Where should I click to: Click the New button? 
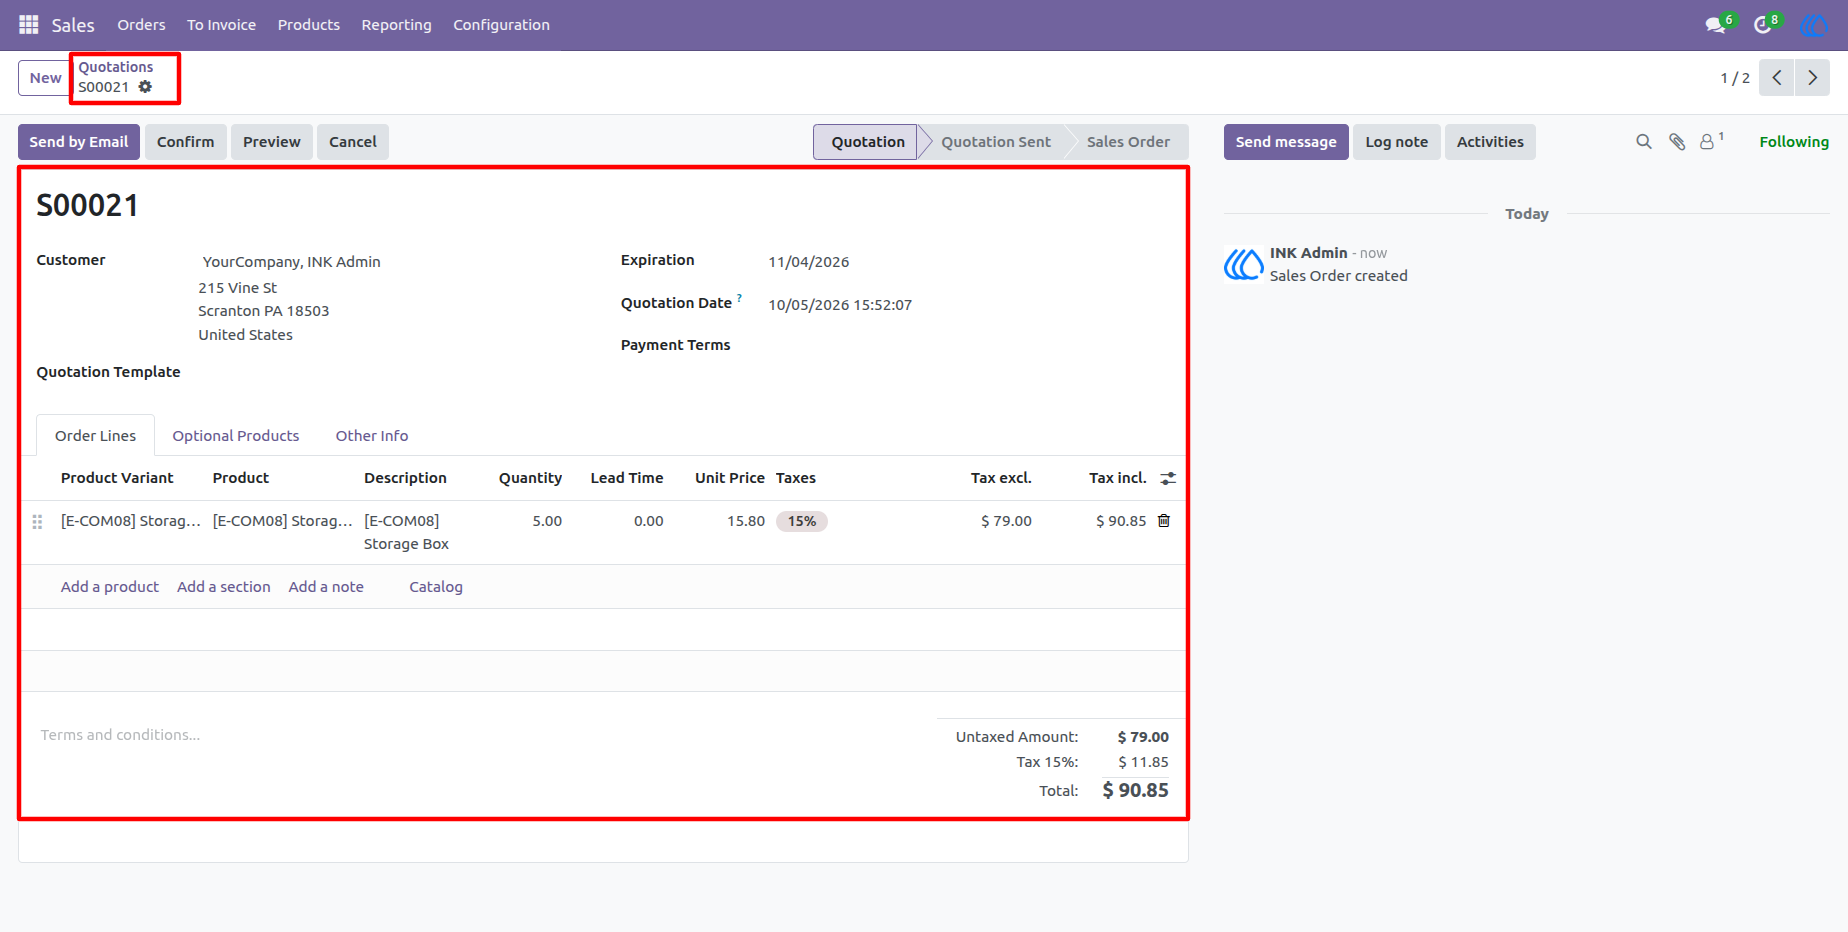point(45,78)
